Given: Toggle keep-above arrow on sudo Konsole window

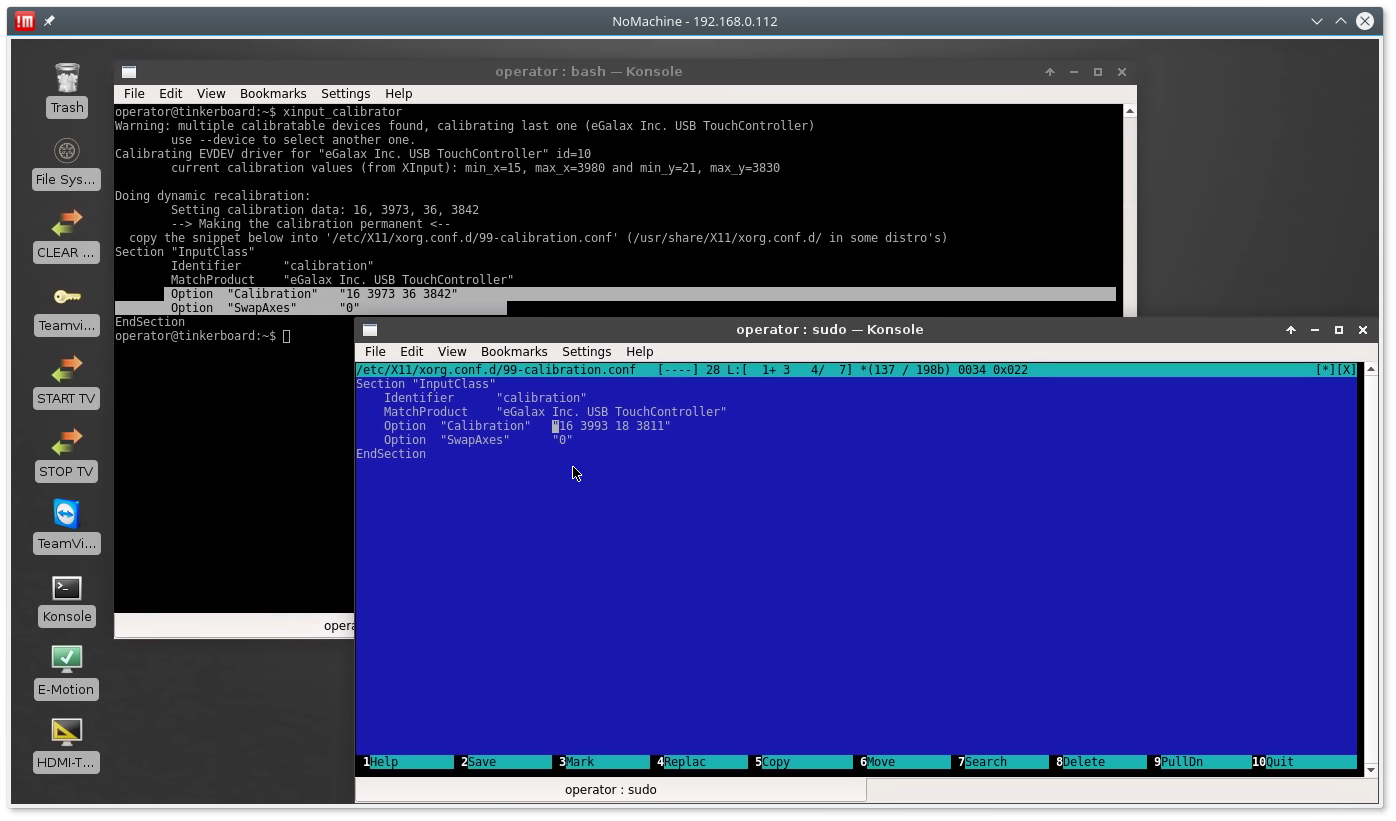Looking at the screenshot, I should click(1291, 330).
